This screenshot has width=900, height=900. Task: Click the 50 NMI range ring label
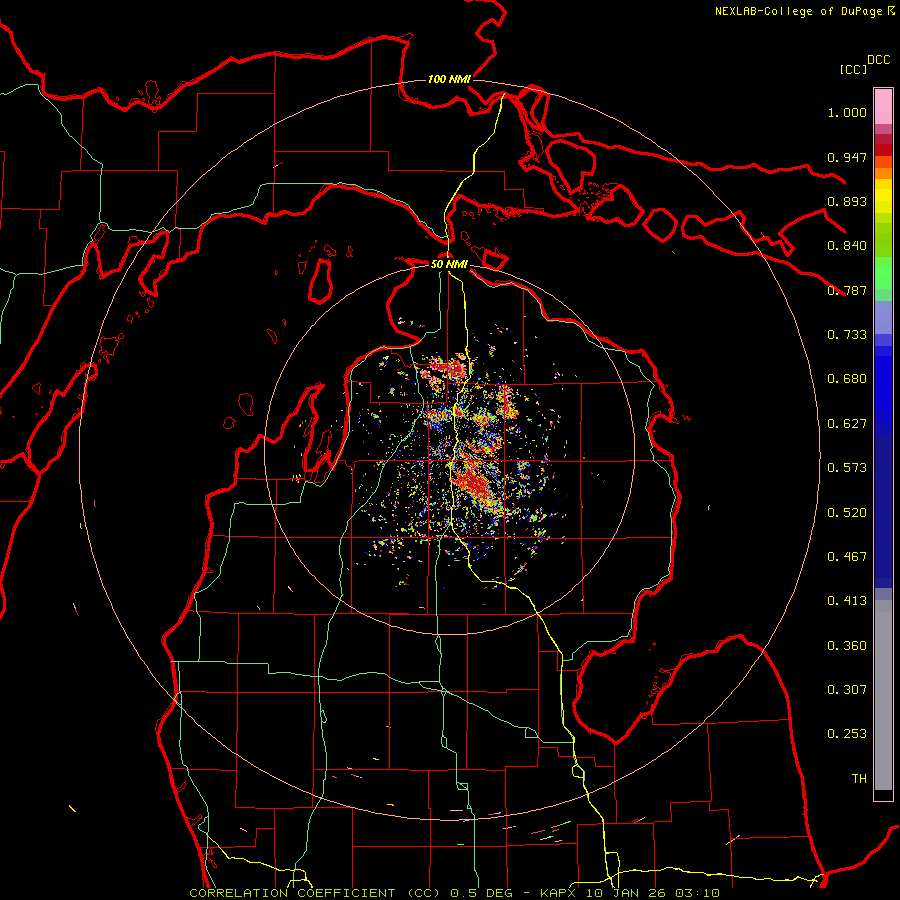[449, 264]
